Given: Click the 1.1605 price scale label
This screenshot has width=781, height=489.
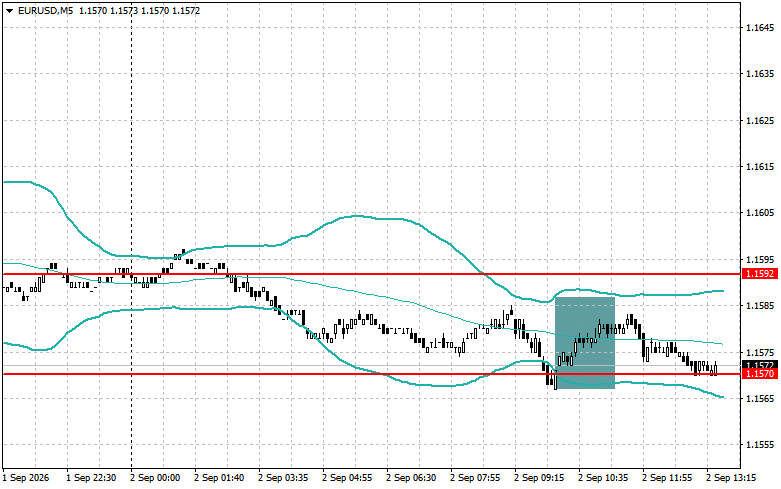Looking at the screenshot, I should tap(760, 213).
